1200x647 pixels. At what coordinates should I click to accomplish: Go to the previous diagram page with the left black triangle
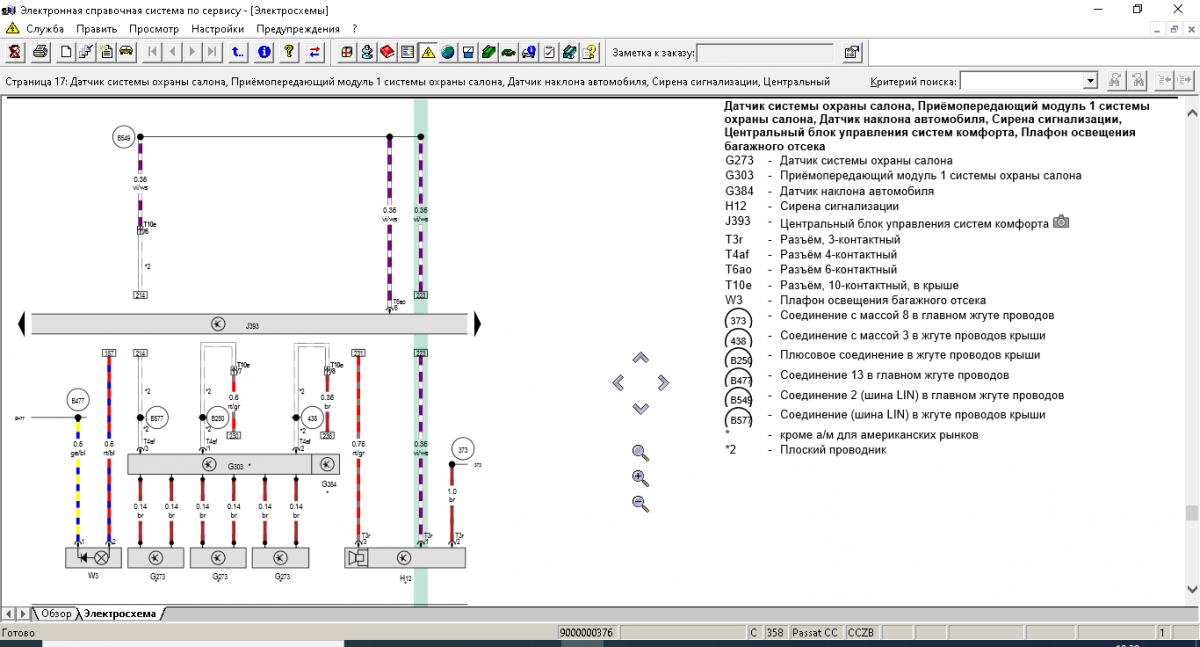tap(21, 324)
